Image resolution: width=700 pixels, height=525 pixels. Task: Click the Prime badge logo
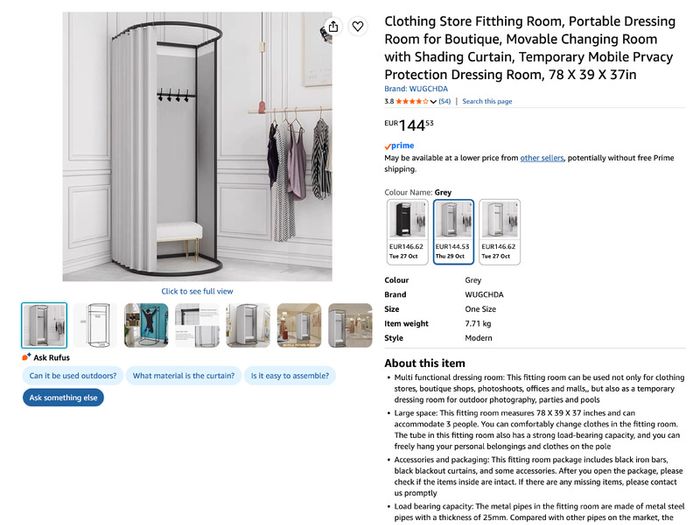coord(399,146)
